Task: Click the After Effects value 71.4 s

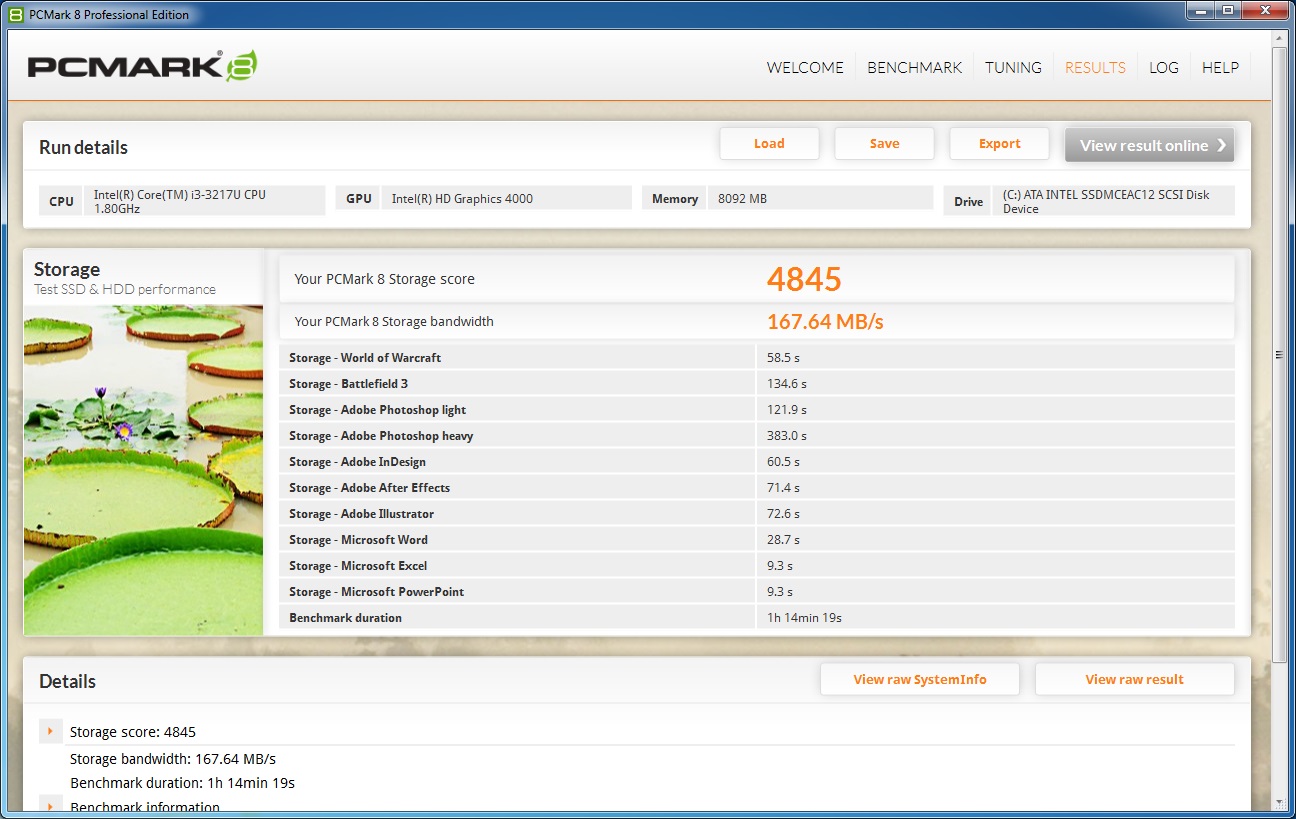Action: [x=783, y=488]
